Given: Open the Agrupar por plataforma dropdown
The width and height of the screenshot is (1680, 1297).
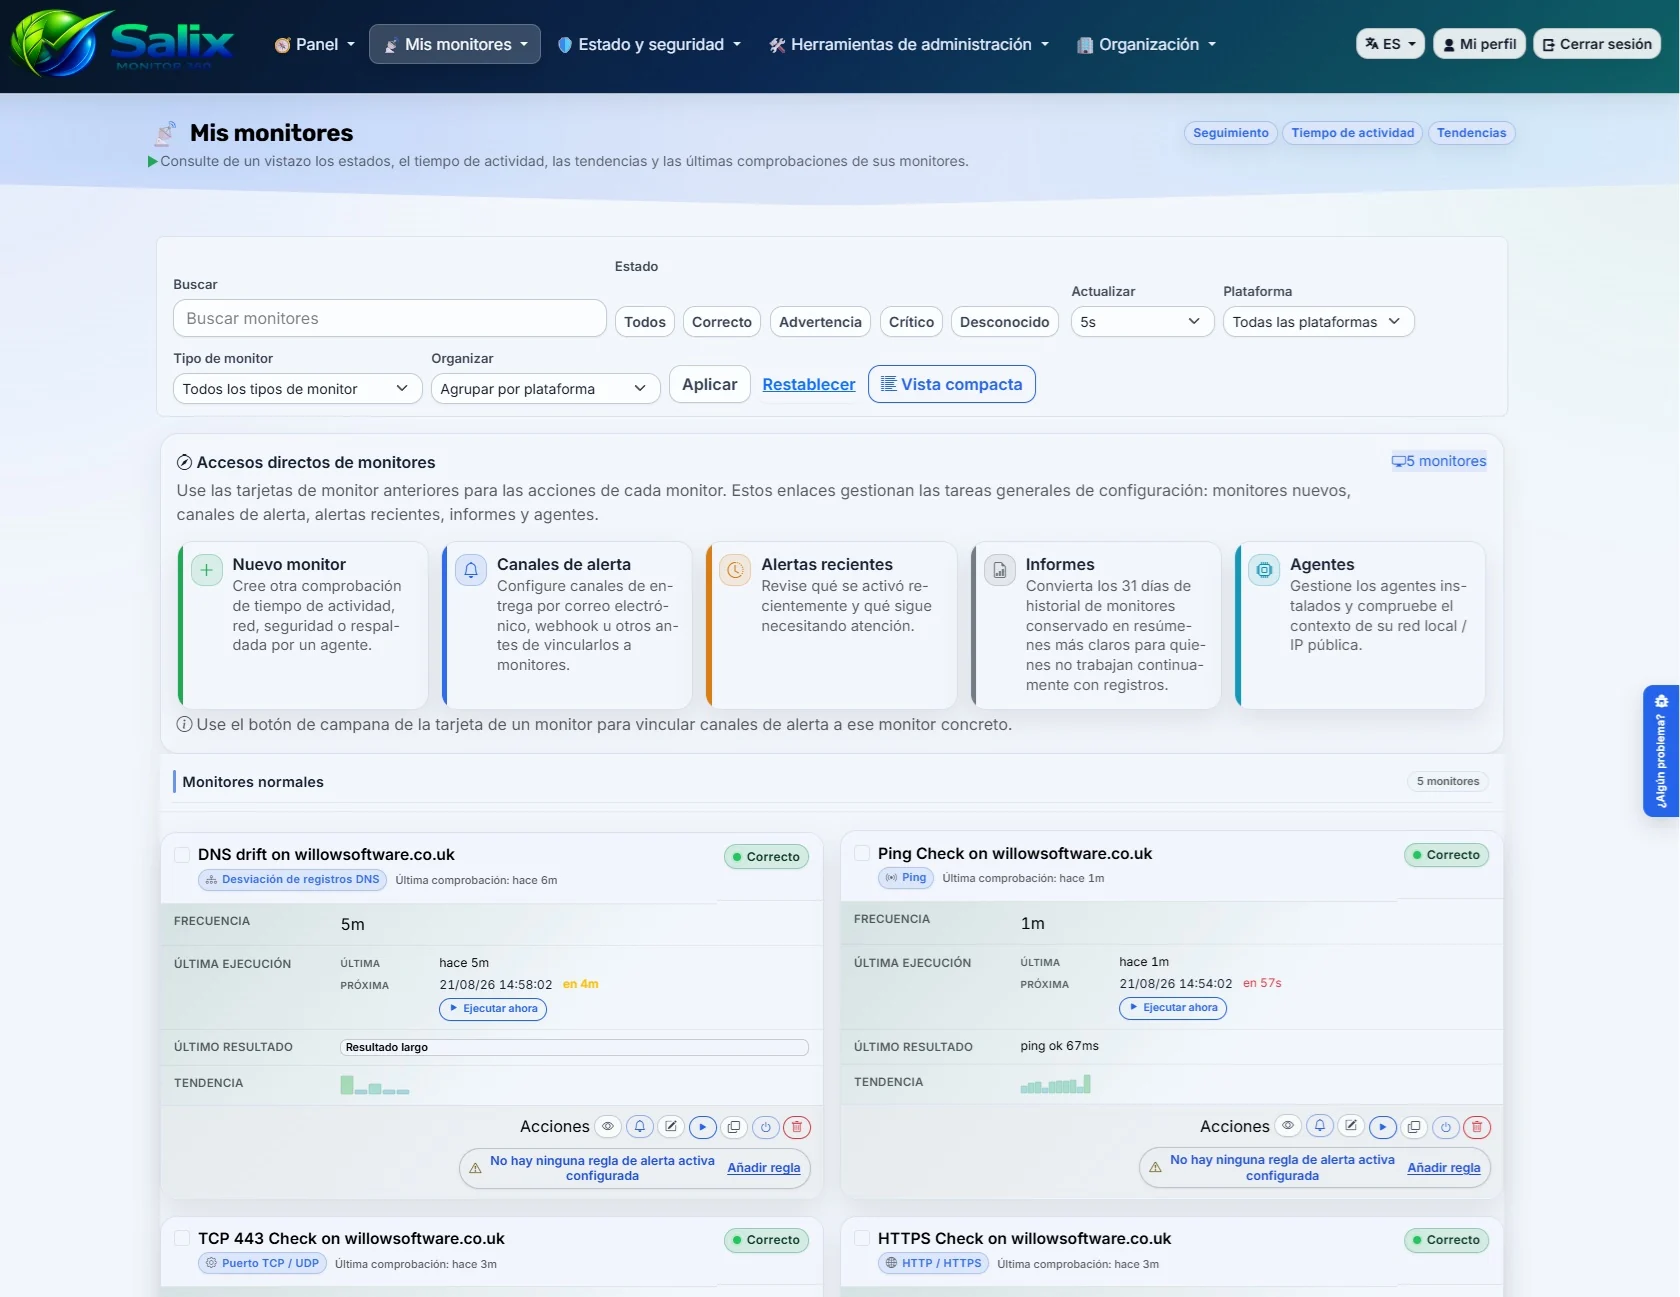Looking at the screenshot, I should 545,389.
